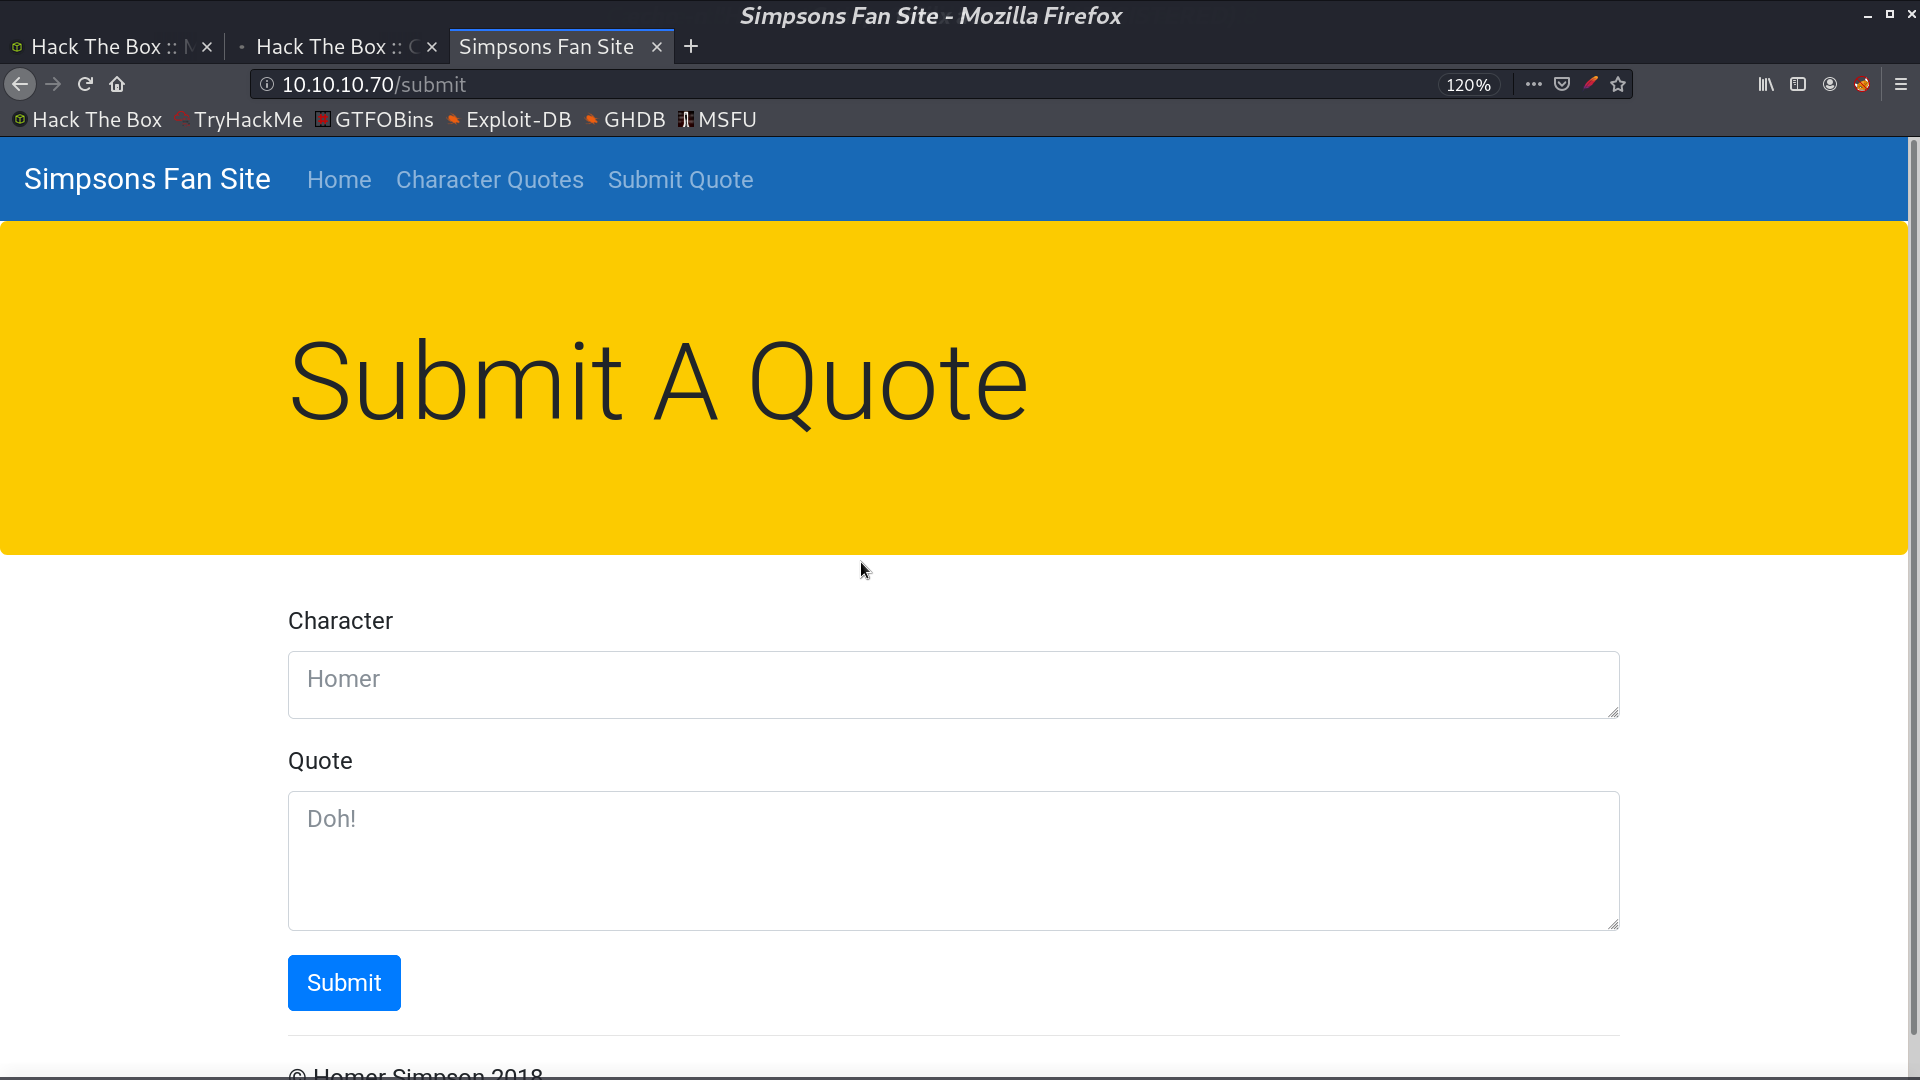
Task: Click the forward navigation arrow
Action: (53, 85)
